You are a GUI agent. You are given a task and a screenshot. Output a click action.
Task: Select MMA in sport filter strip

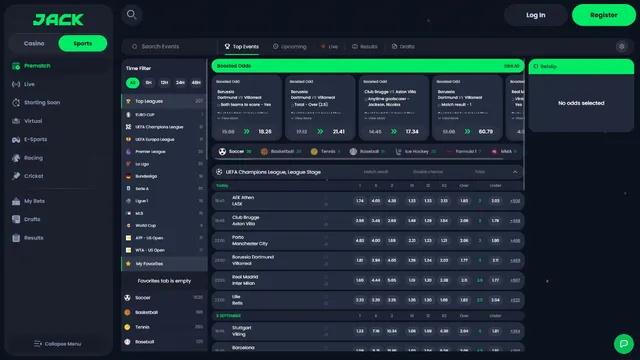coord(504,151)
